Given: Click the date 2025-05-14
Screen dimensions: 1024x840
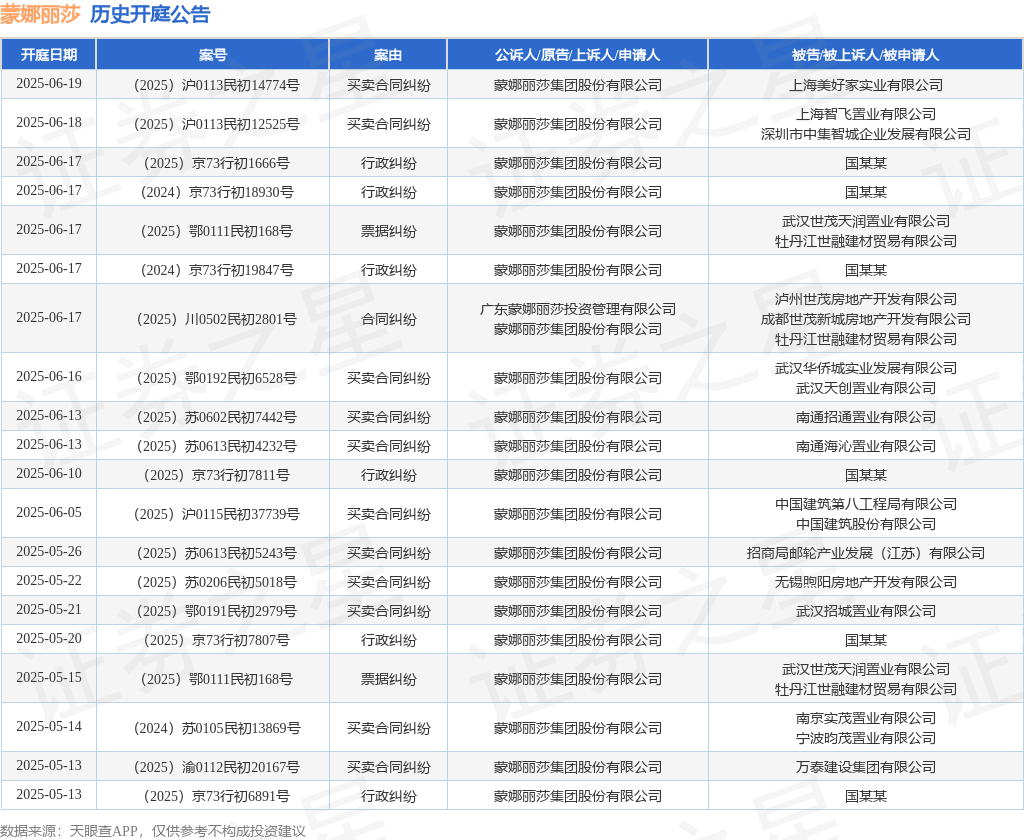Looking at the screenshot, I should point(49,726).
